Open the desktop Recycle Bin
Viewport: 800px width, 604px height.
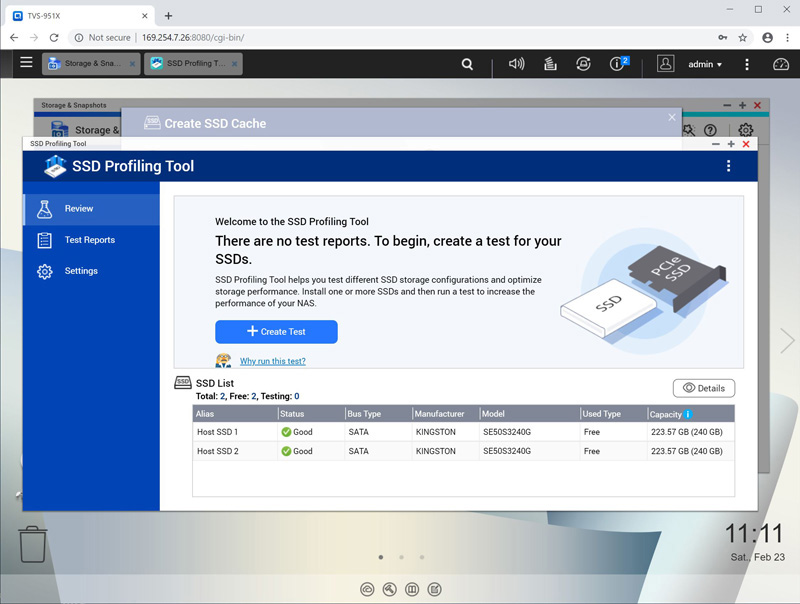33,544
